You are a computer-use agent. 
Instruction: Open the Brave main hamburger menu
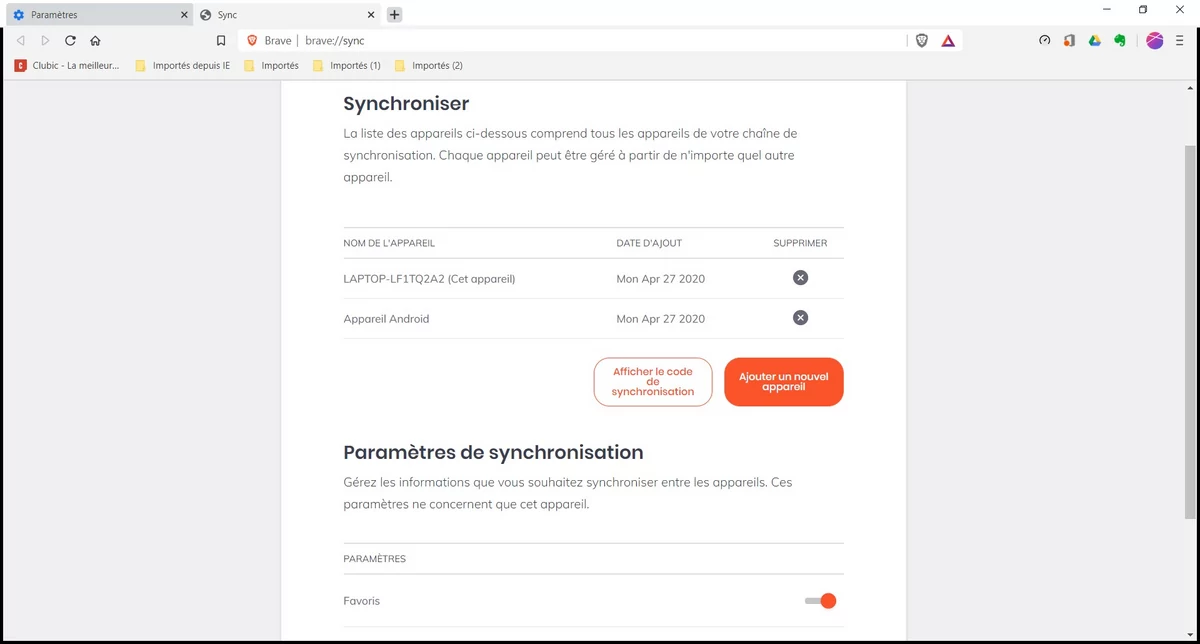point(1180,41)
